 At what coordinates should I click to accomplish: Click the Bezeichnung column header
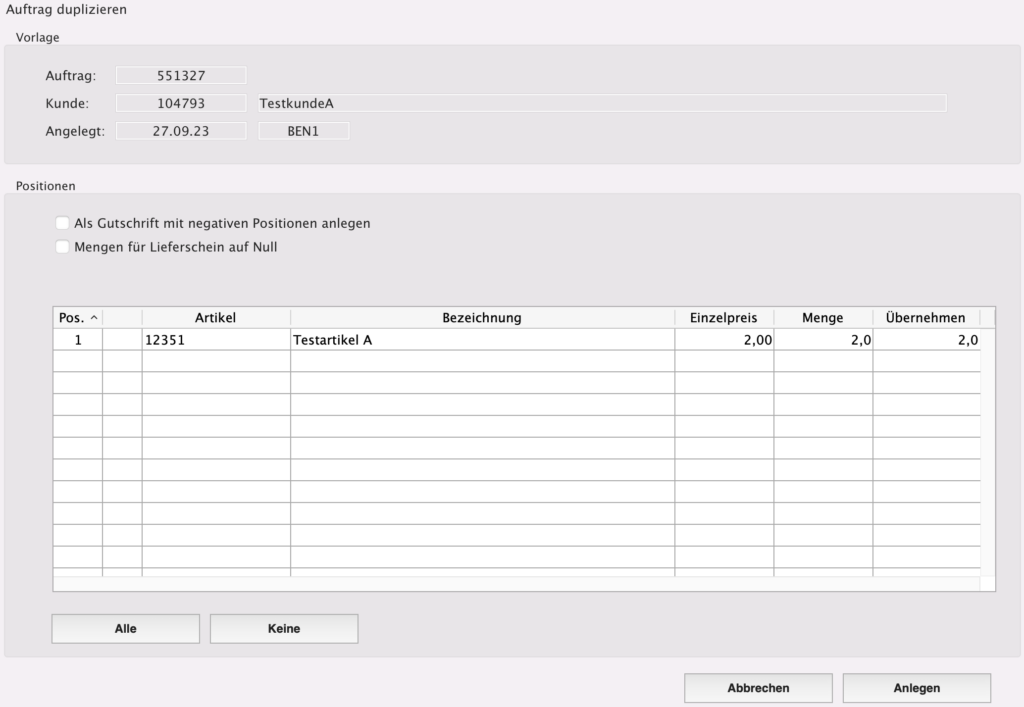pos(482,318)
